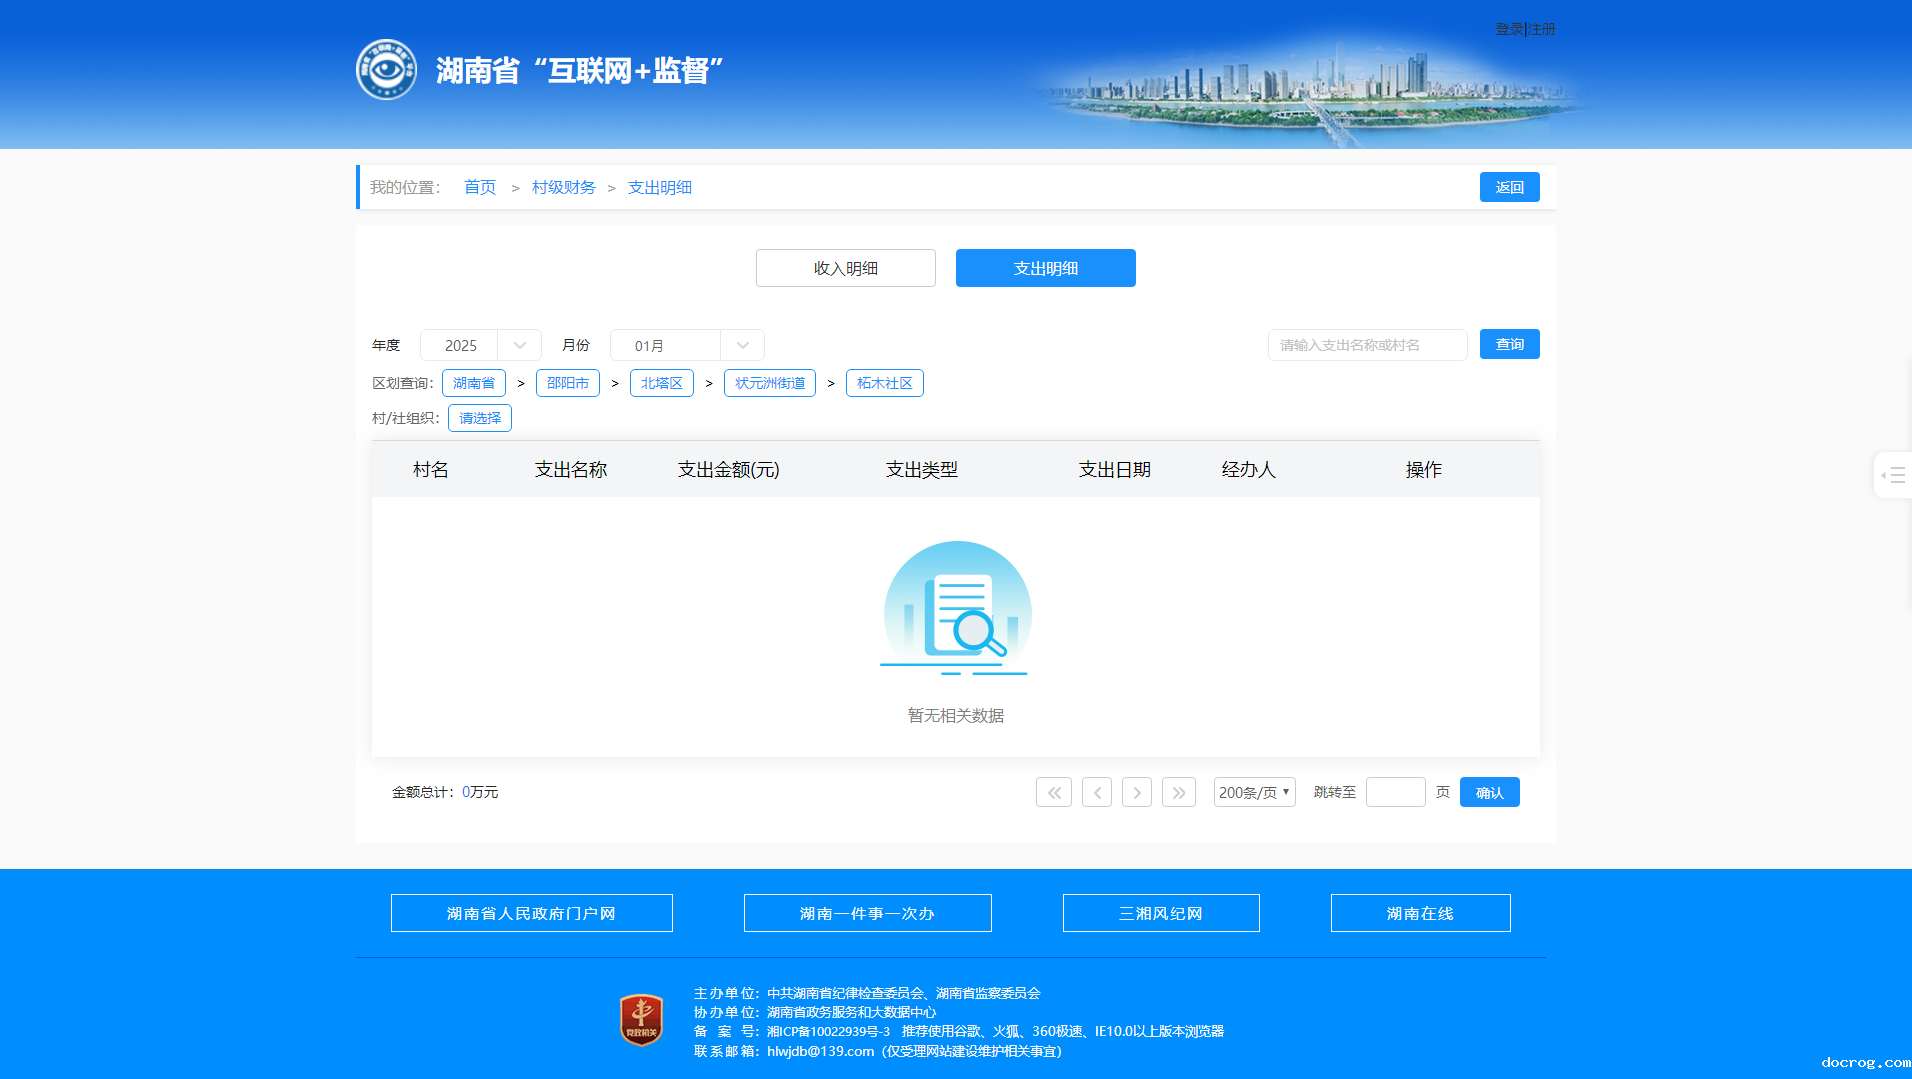Go to the next page arrow
This screenshot has width=1912, height=1079.
[1137, 792]
